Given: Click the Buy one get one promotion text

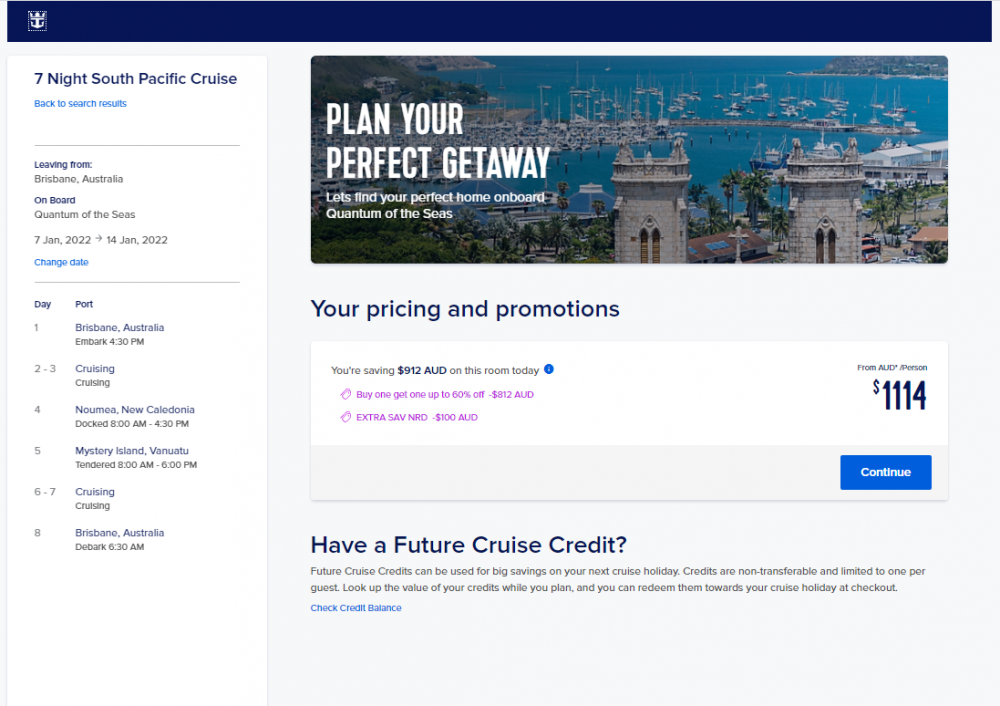Looking at the screenshot, I should 445,394.
